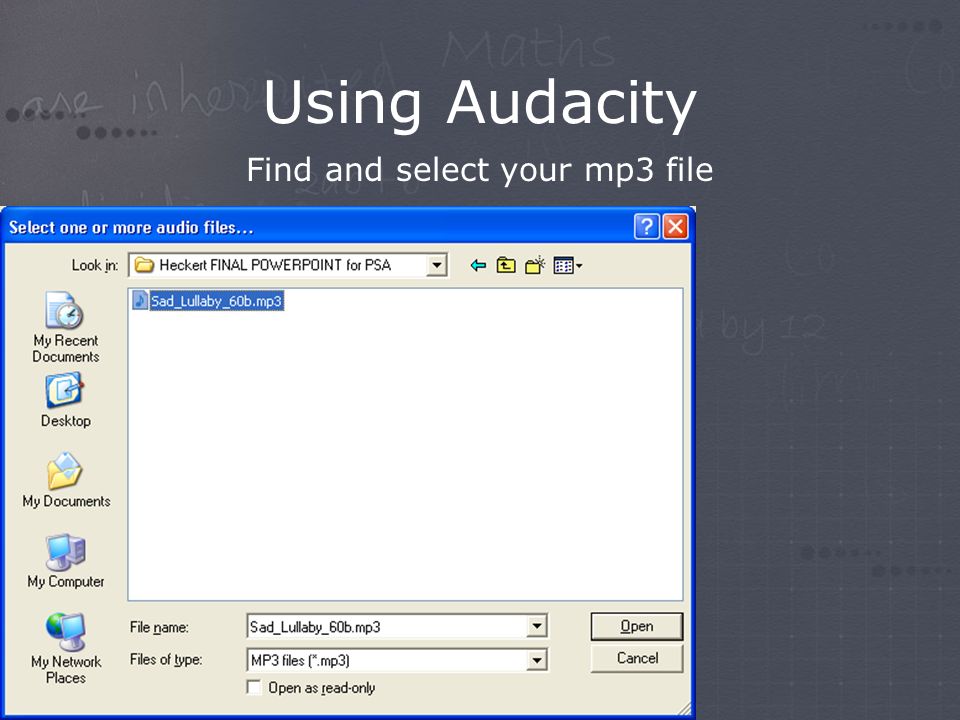Click inside the File name field
960x720 pixels.
coord(387,626)
